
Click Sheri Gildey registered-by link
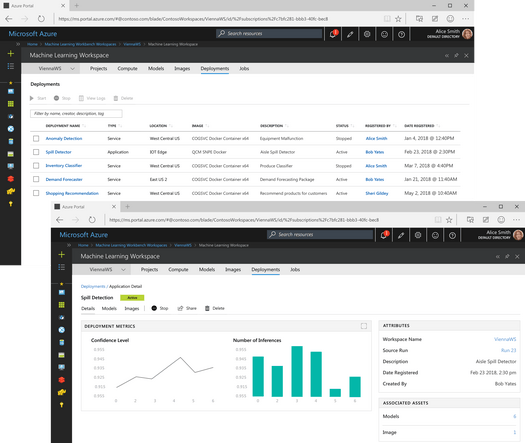[x=377, y=193]
